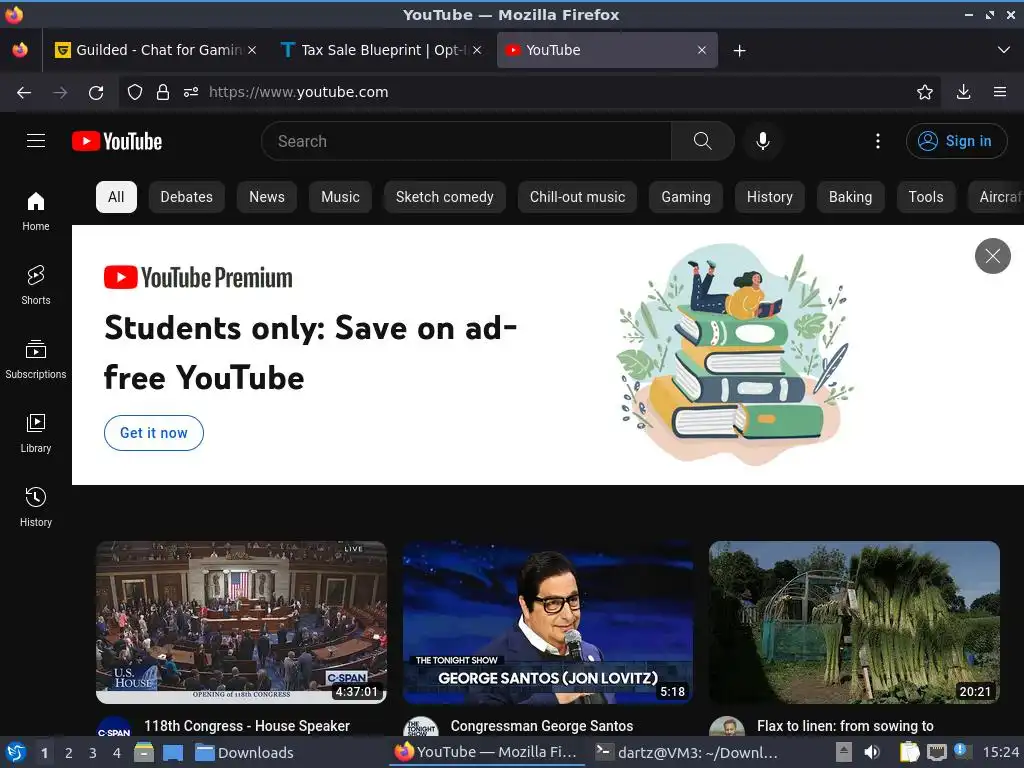The width and height of the screenshot is (1024, 768).
Task: Click the taskbar clock showing 15:24
Action: tap(1000, 753)
